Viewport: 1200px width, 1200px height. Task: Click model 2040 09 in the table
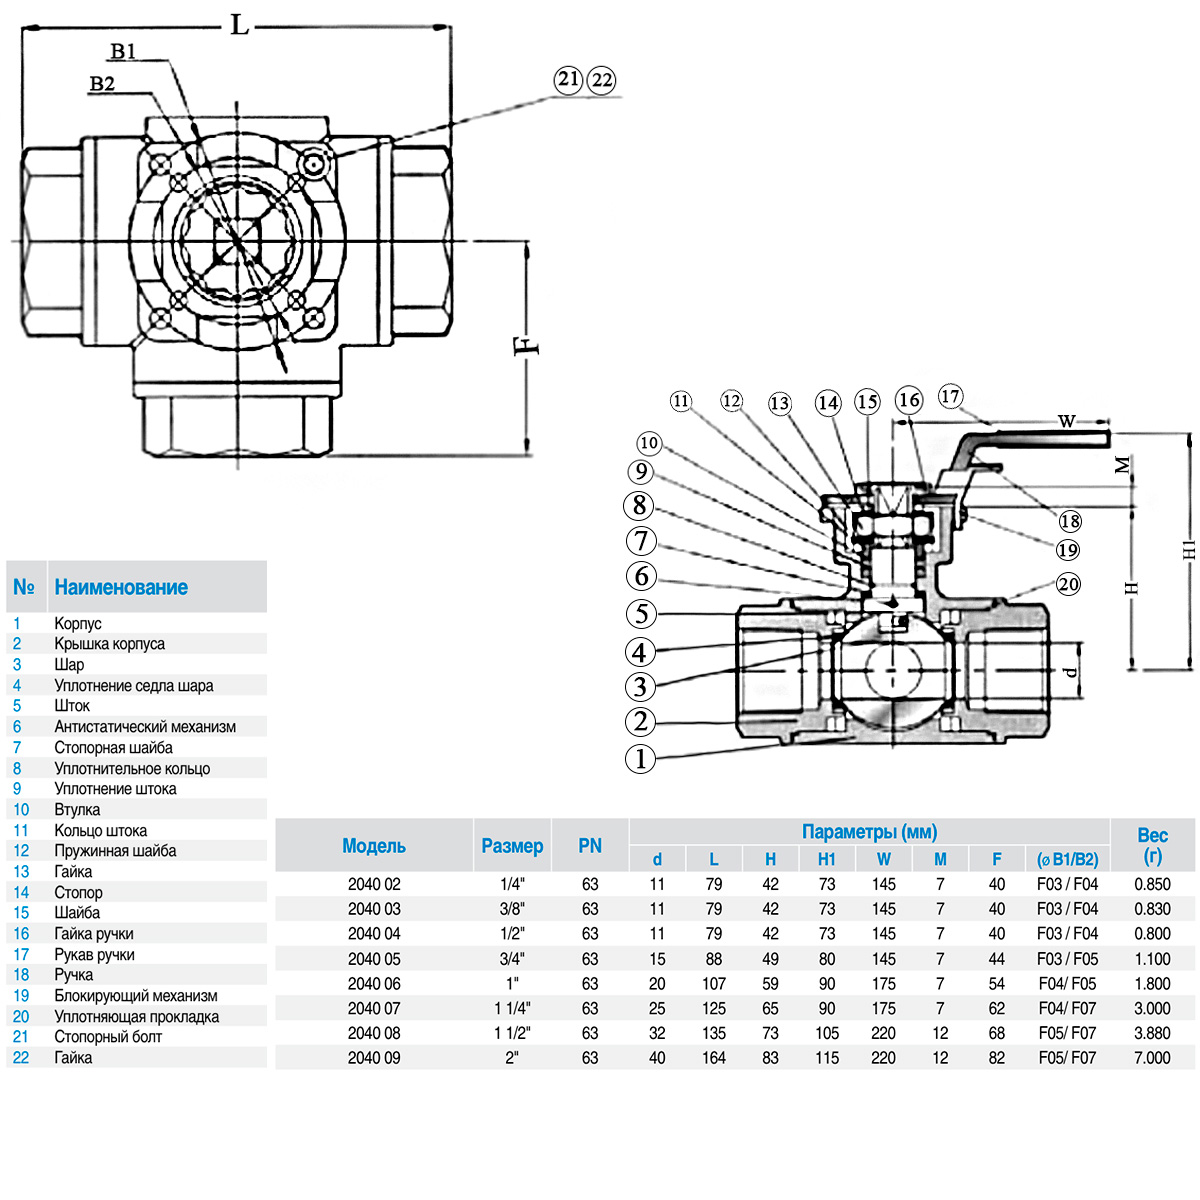(374, 1058)
